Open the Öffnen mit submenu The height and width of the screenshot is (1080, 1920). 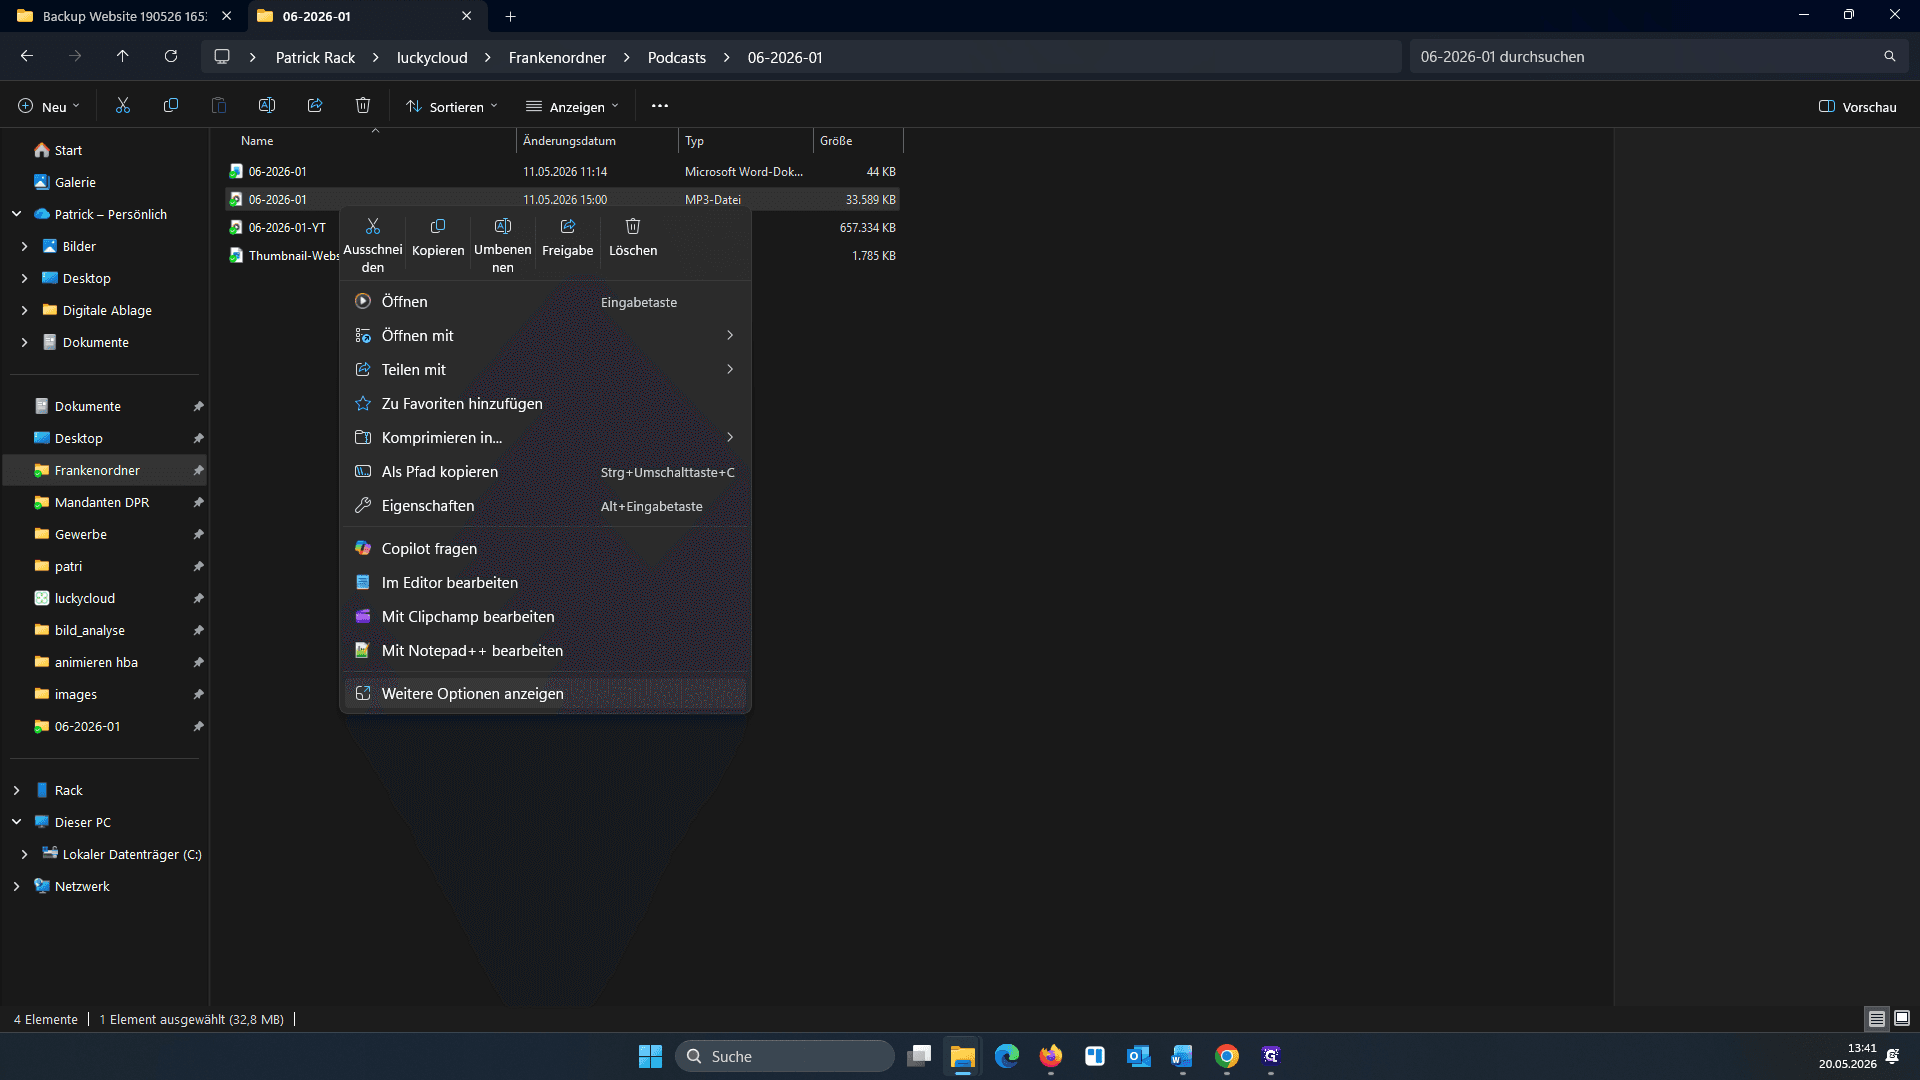(546, 336)
